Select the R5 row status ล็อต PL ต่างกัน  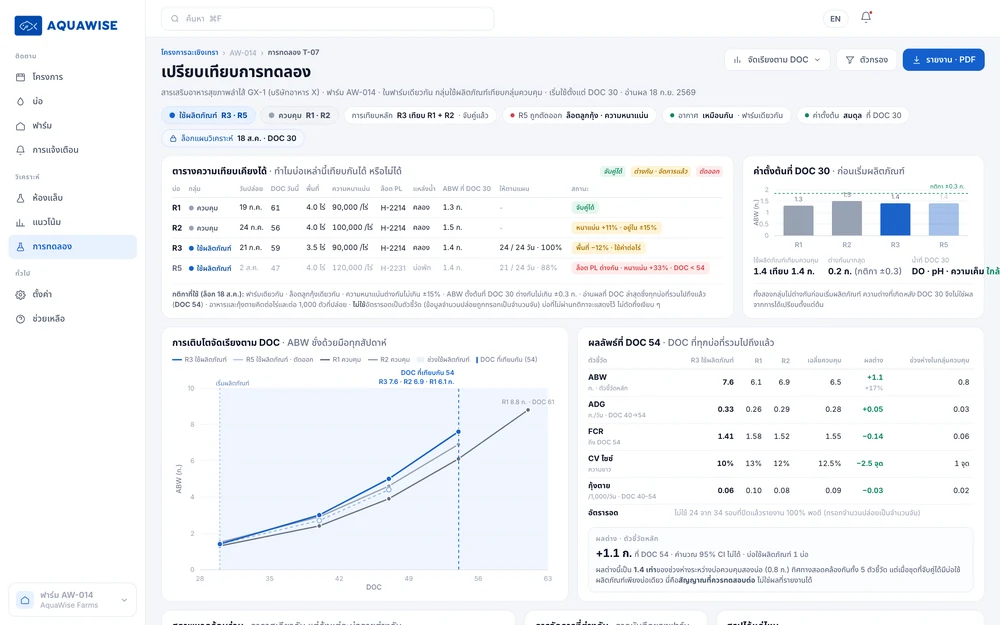tap(640, 268)
